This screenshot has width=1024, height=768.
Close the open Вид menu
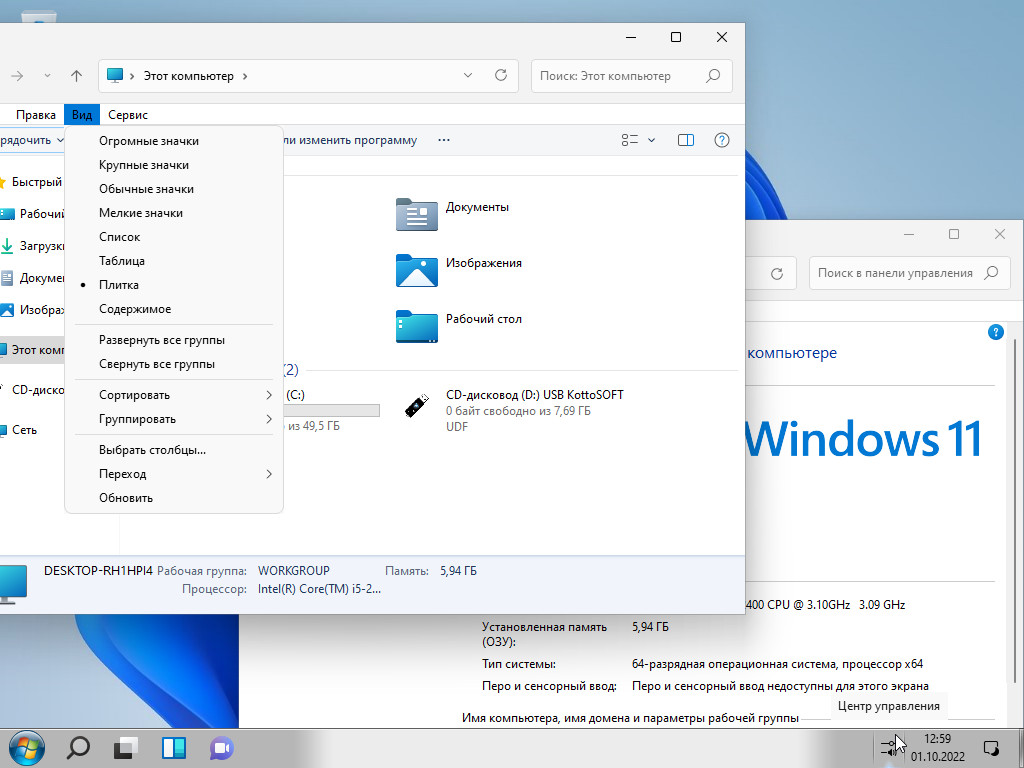(x=82, y=115)
